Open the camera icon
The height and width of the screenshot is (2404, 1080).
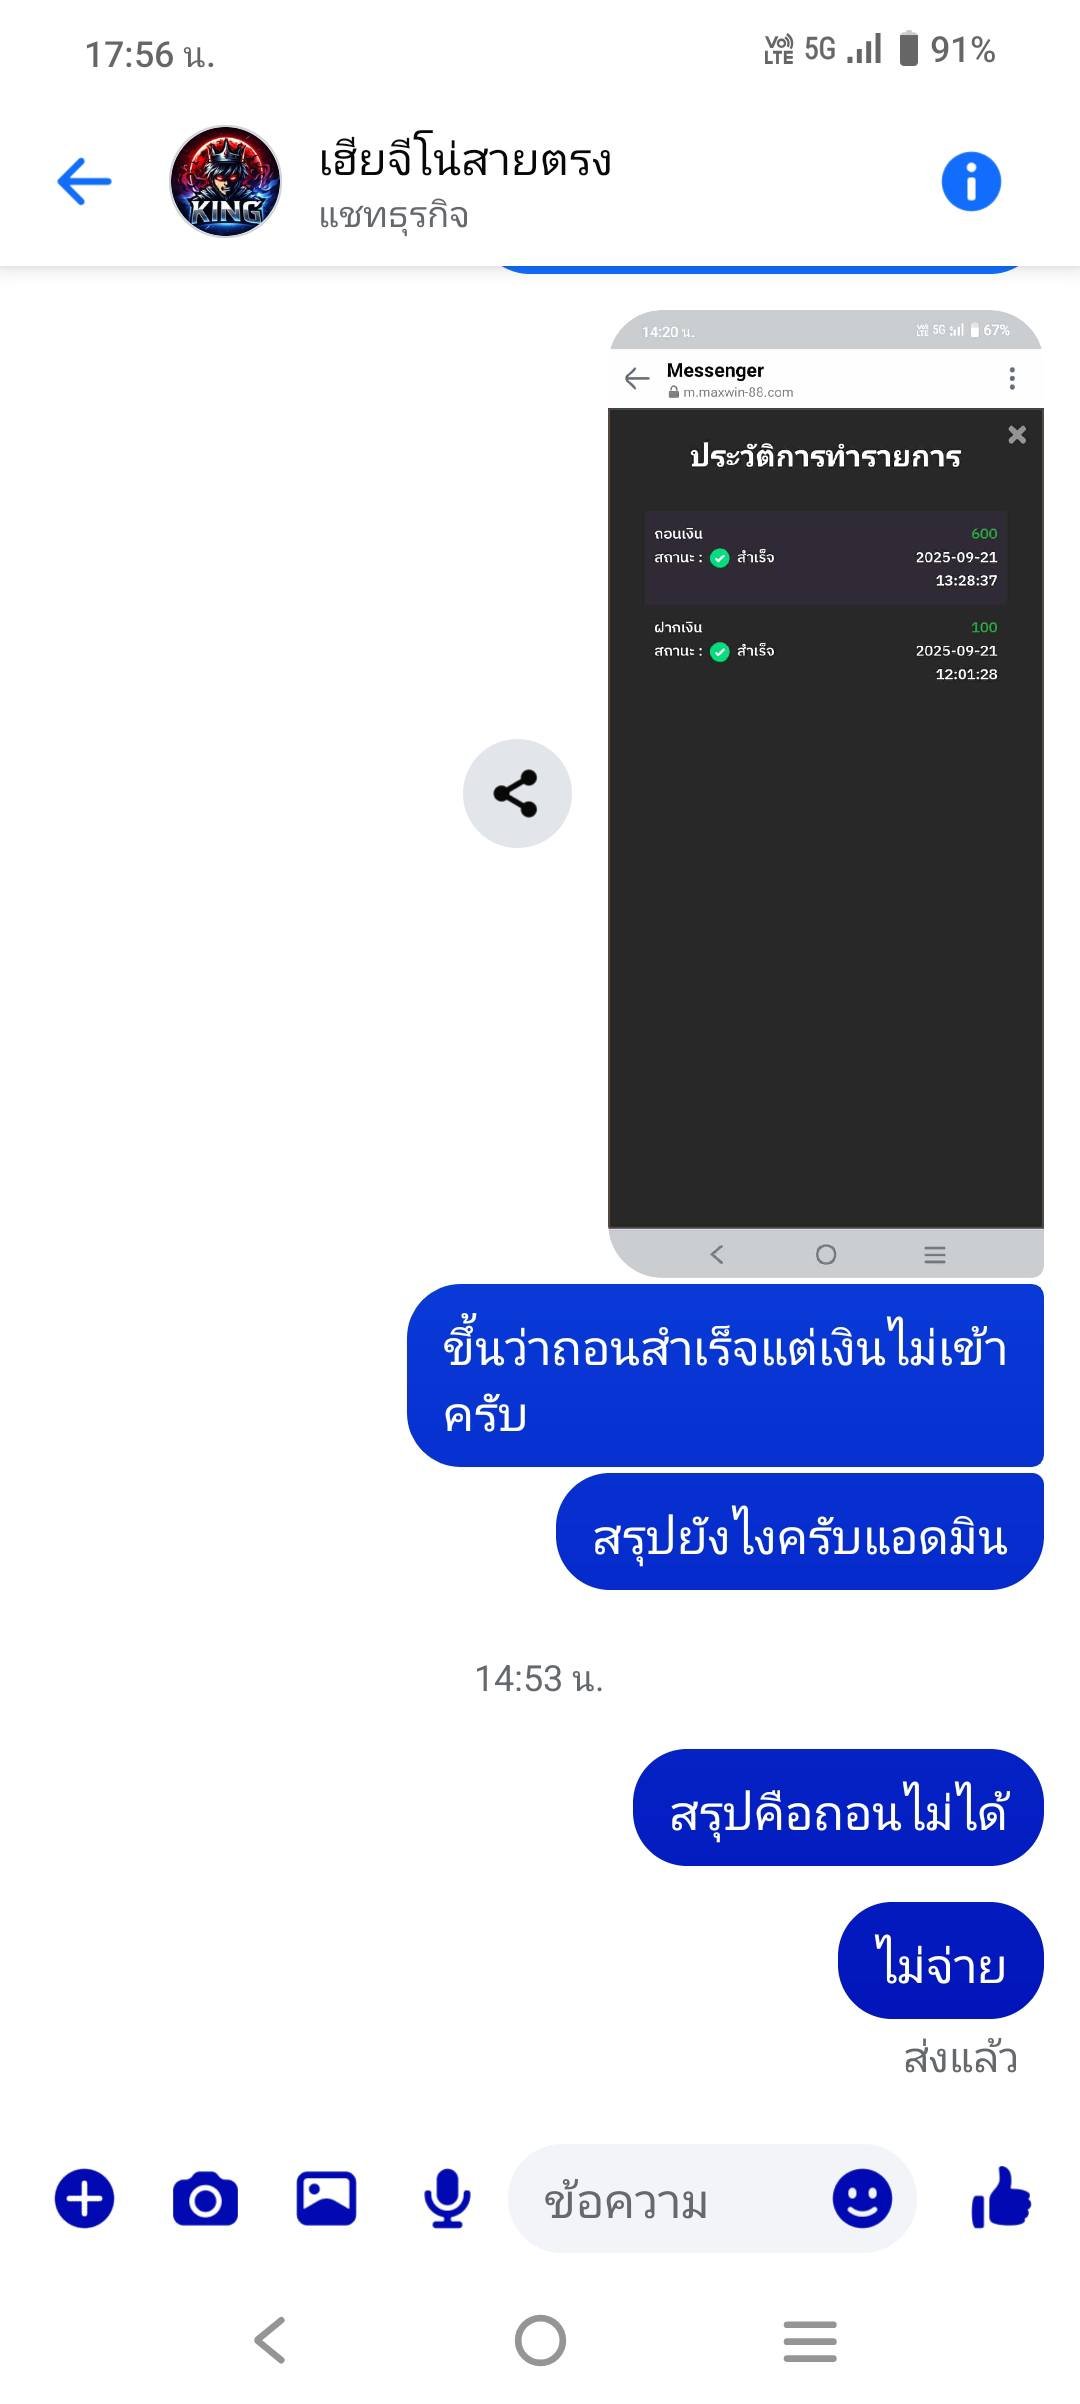point(205,2199)
